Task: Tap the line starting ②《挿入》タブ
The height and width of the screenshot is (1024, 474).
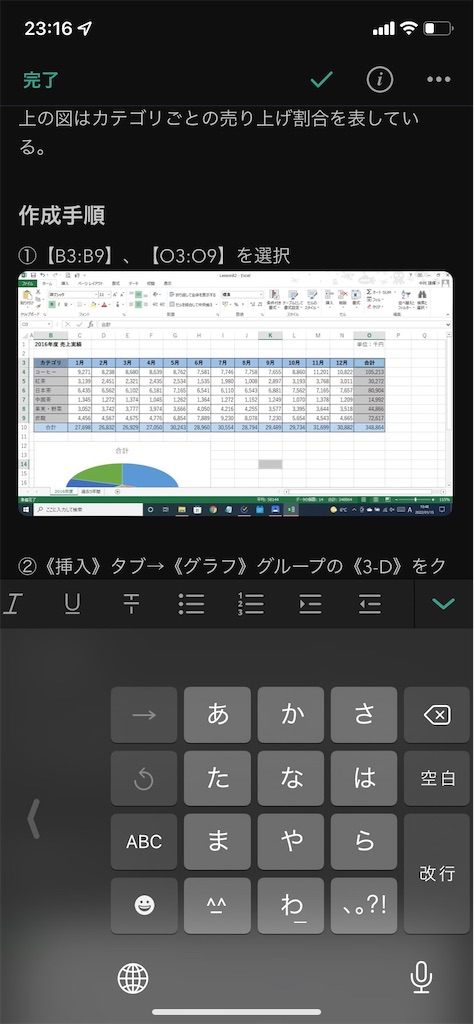Action: tap(232, 567)
